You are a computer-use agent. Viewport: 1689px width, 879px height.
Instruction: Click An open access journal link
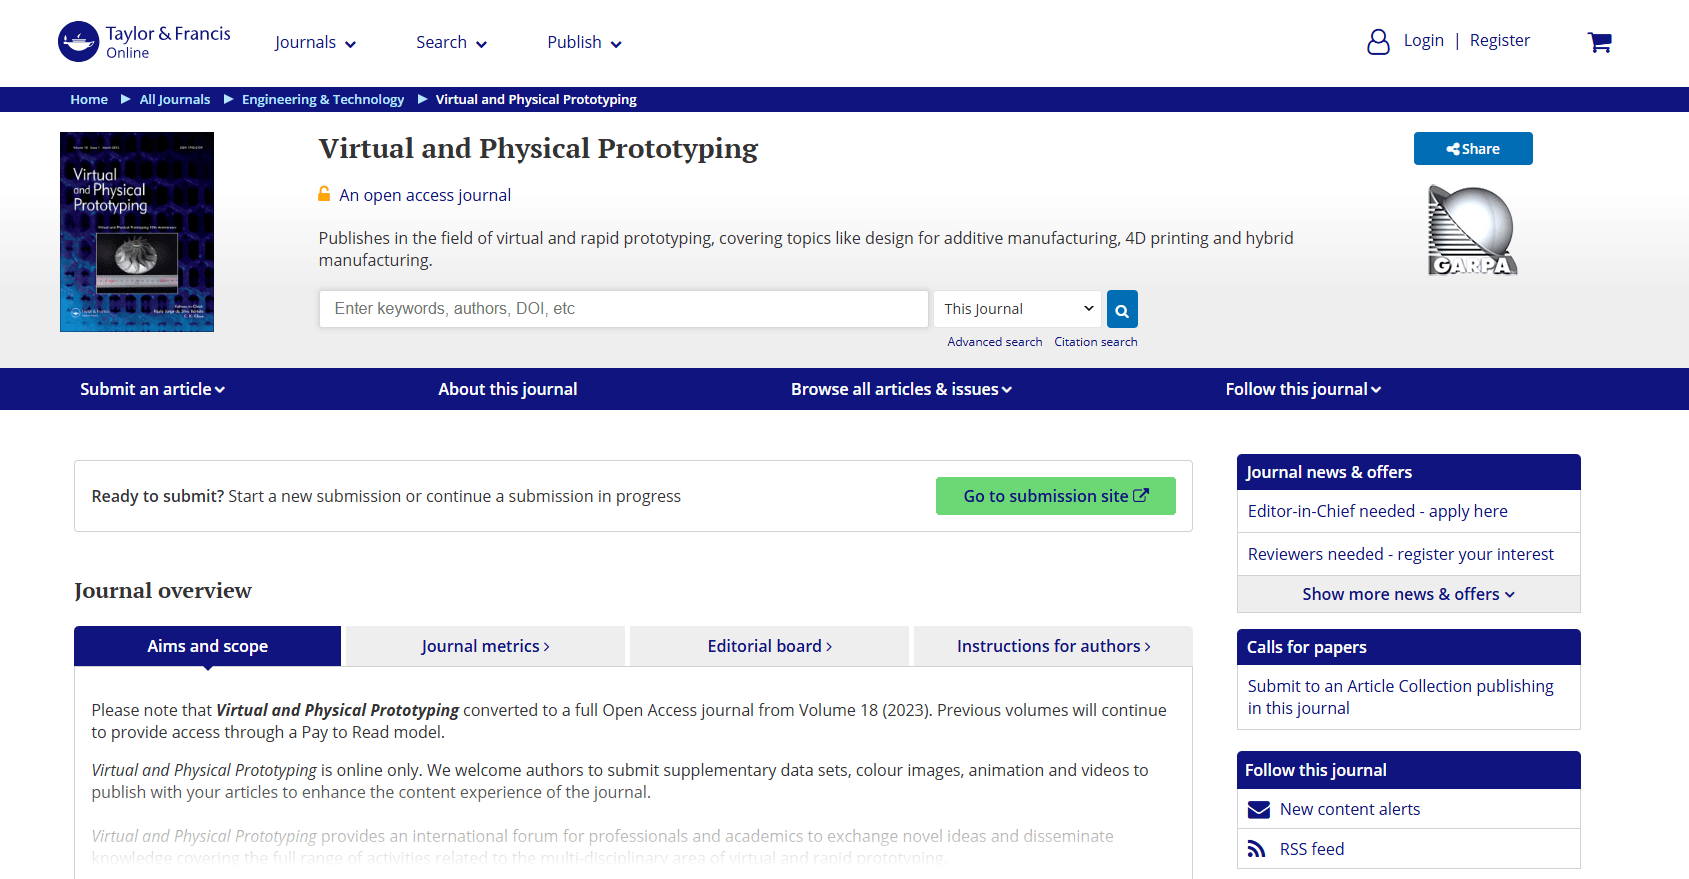point(425,195)
